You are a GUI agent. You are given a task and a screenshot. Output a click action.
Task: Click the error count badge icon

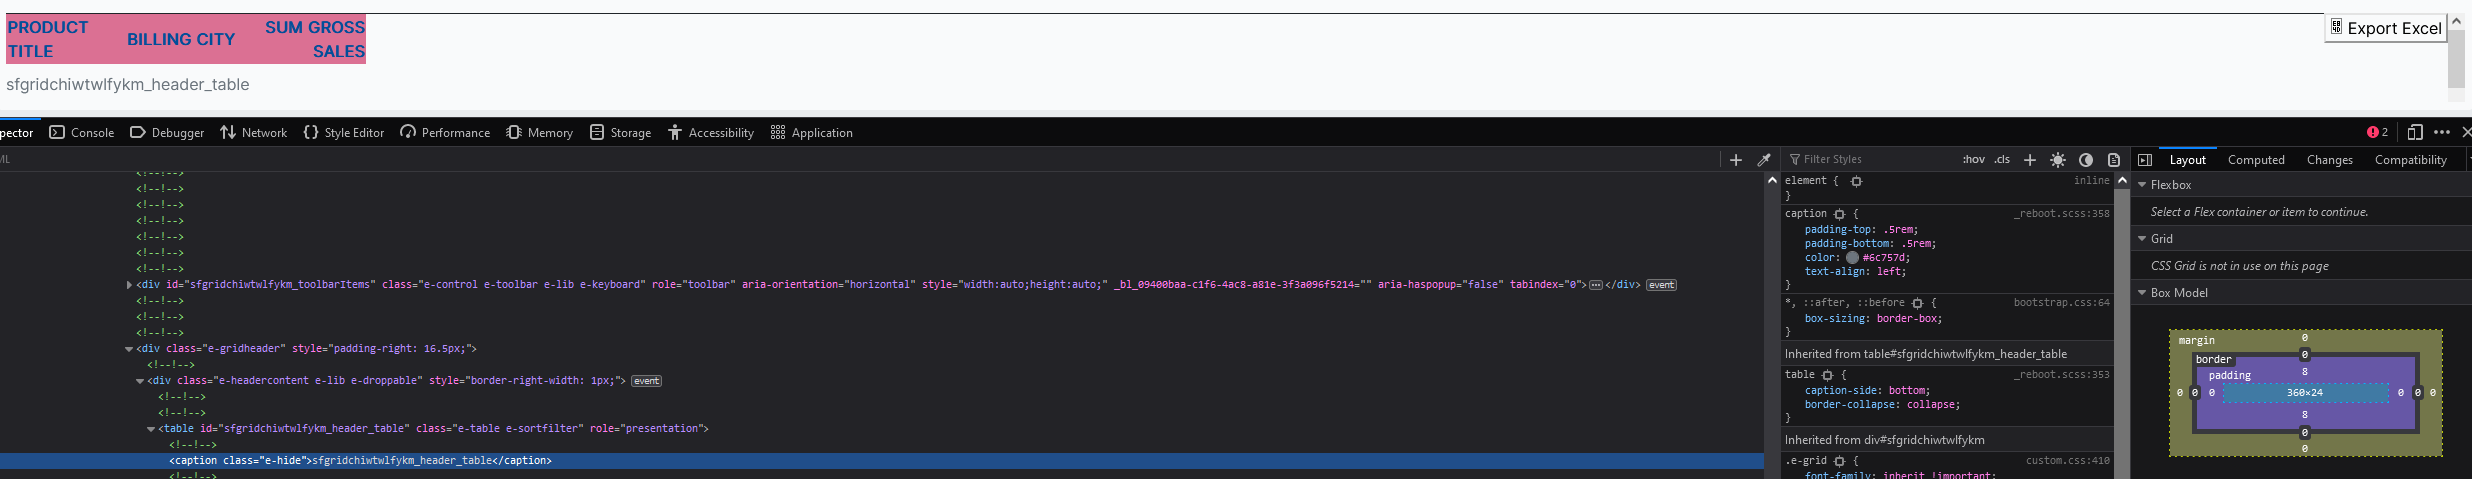[2377, 132]
